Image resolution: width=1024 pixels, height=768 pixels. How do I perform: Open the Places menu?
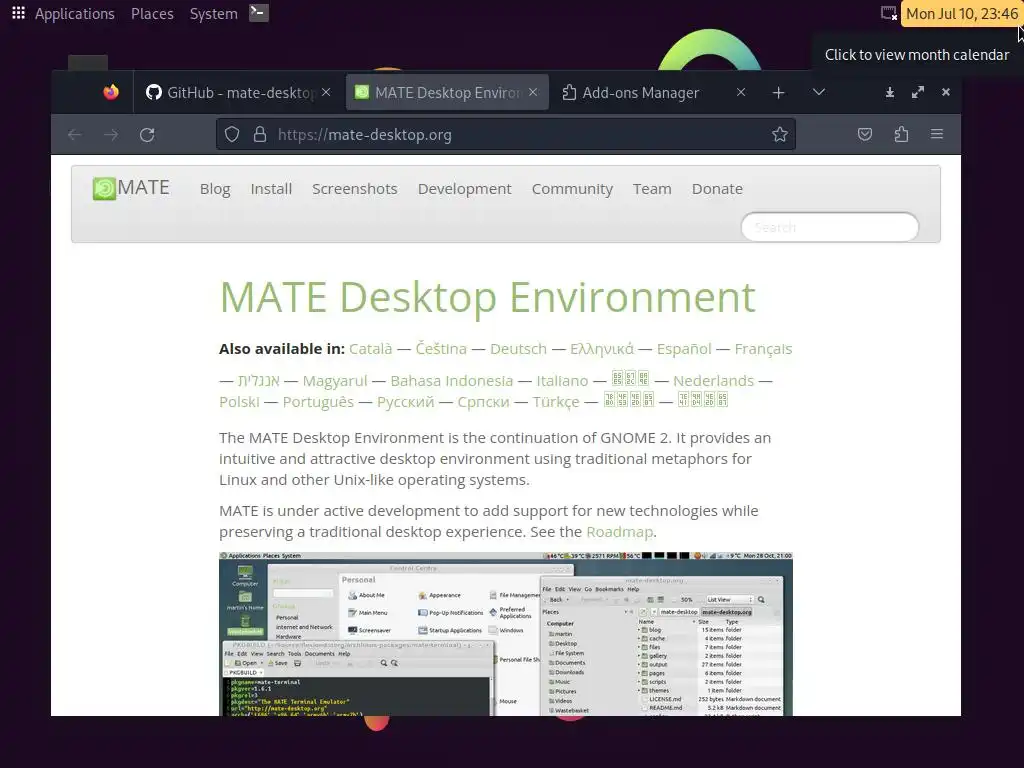152,14
